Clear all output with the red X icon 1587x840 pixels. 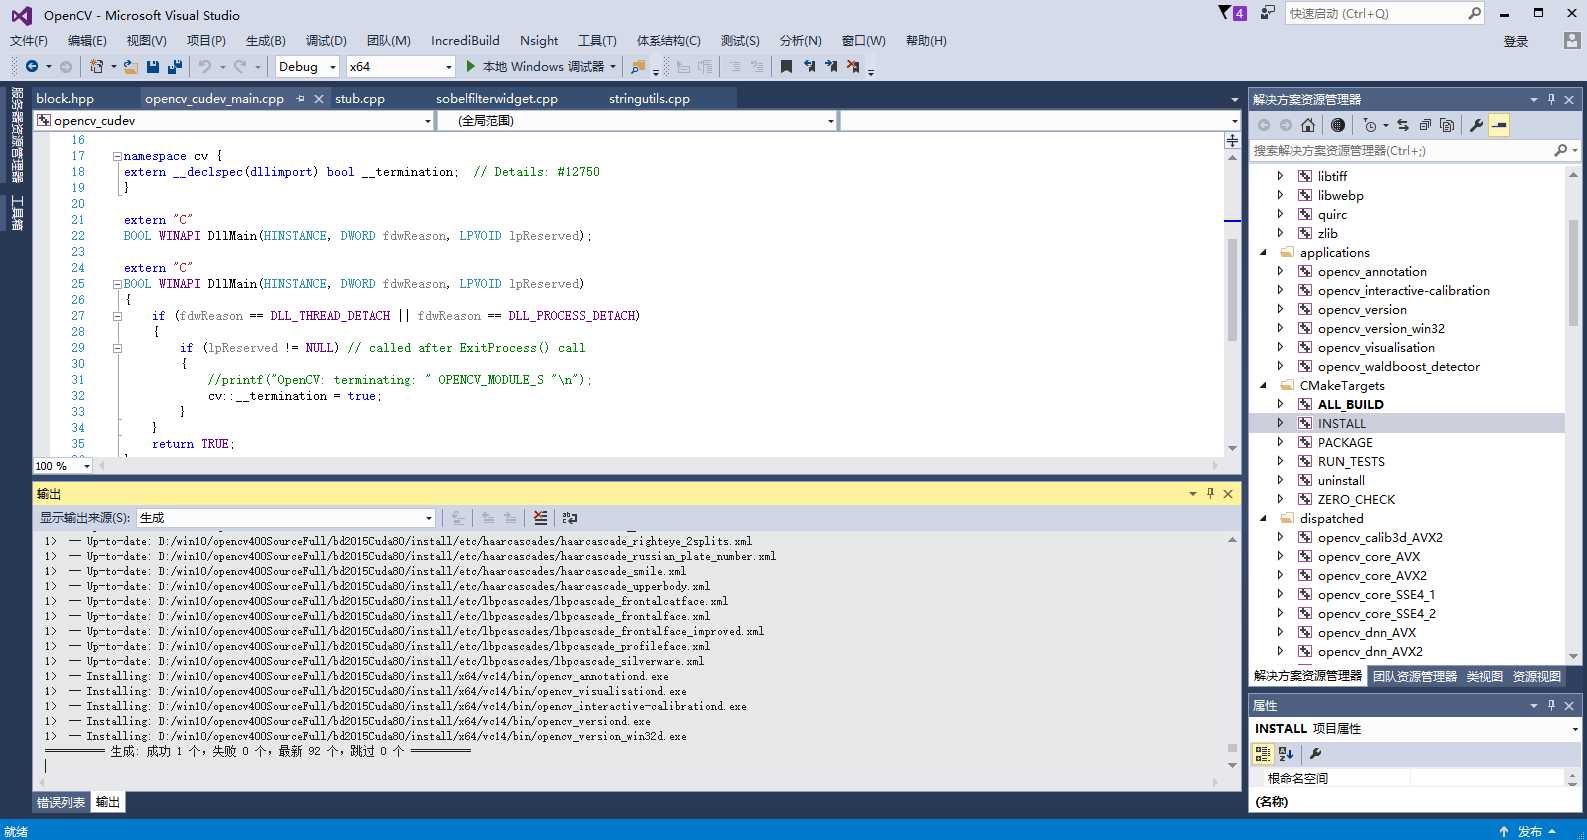(x=540, y=518)
